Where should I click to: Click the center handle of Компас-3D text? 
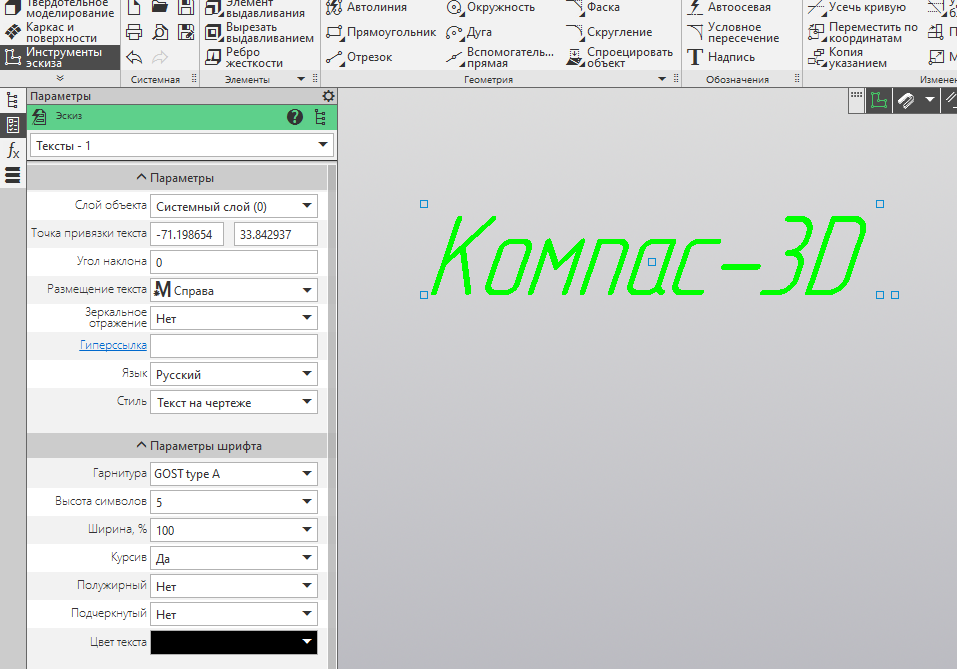(652, 262)
